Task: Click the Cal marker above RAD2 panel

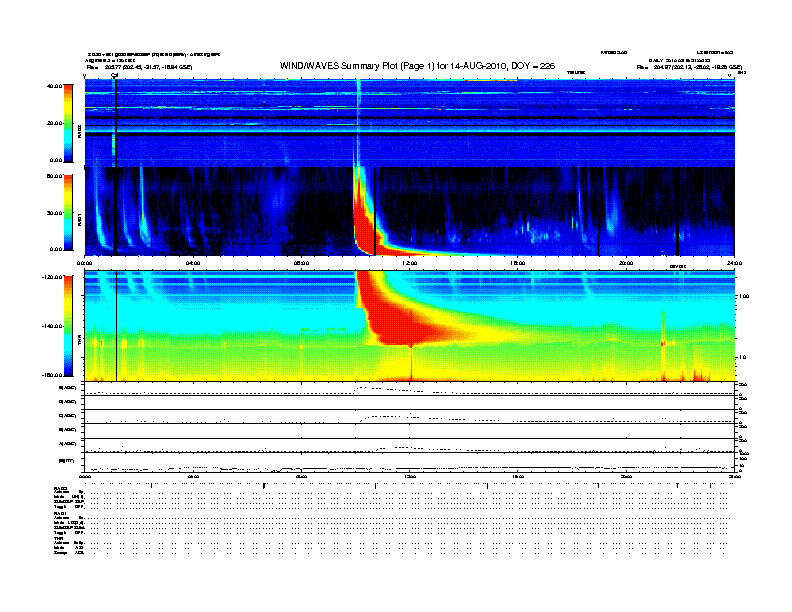Action: (x=114, y=75)
